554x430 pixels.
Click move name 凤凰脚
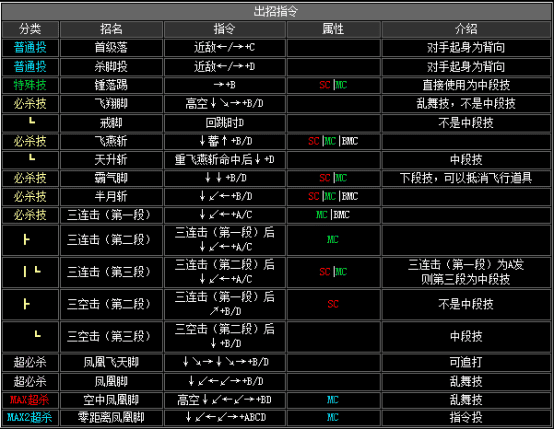pyautogui.click(x=111, y=381)
